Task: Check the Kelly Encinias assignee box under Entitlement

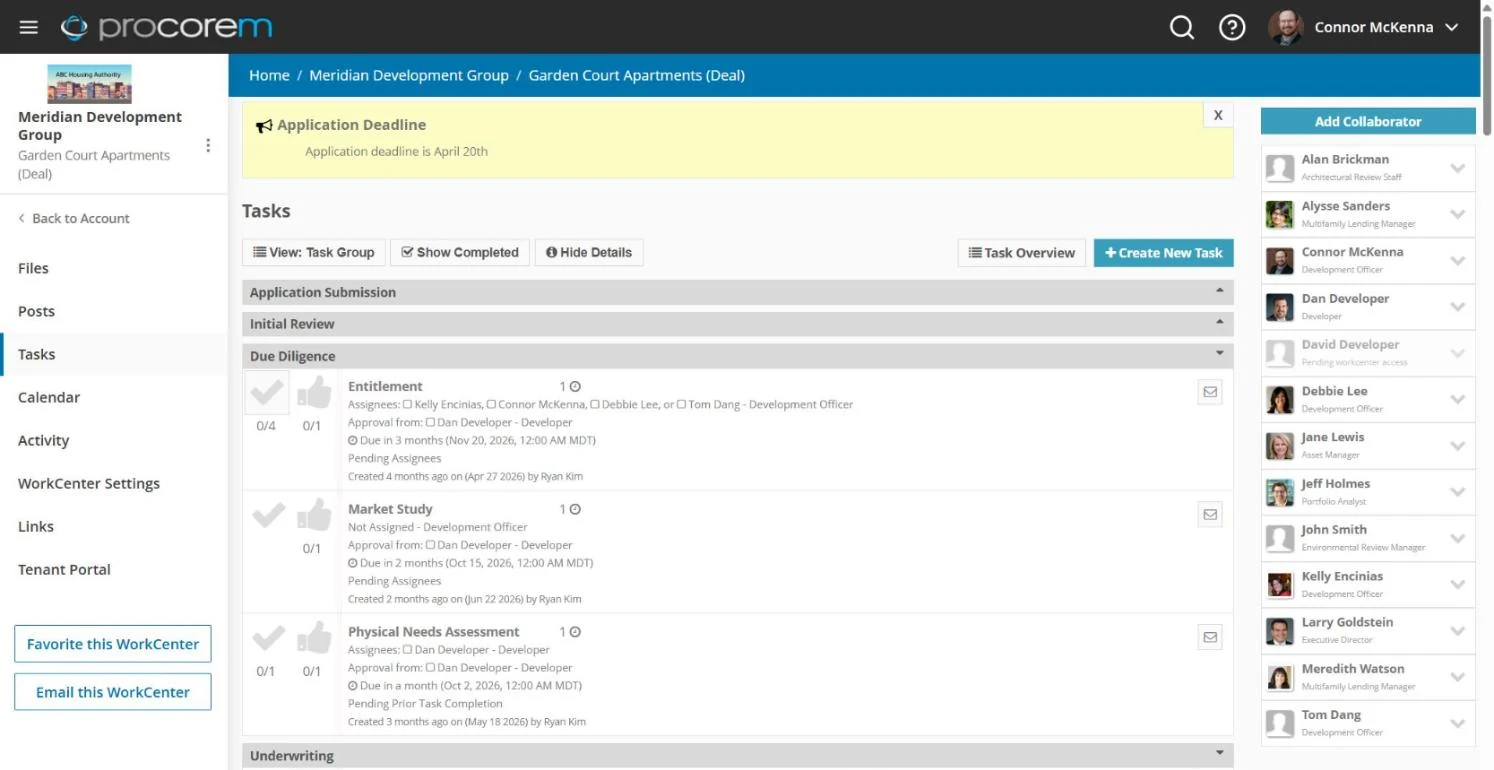Action: 408,405
